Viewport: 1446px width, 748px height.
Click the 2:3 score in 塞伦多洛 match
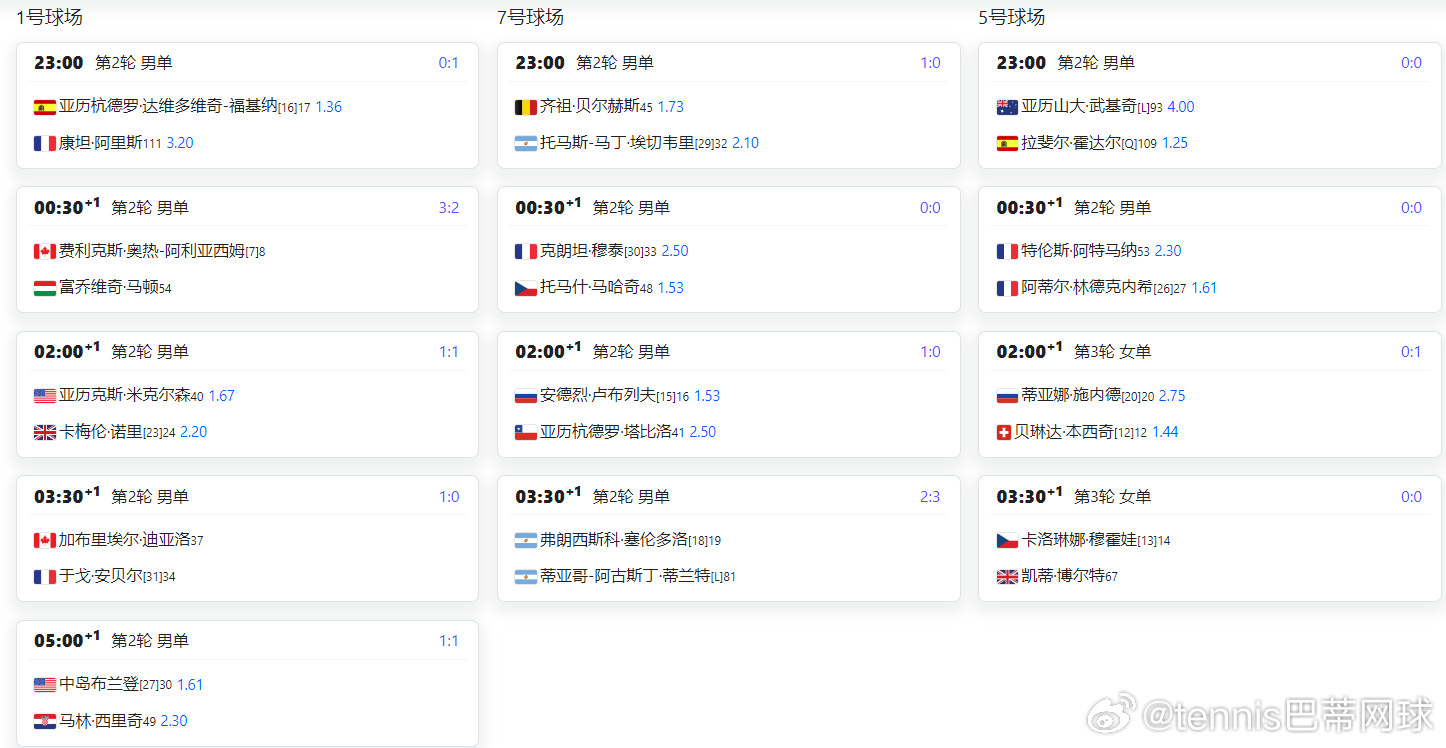930,497
